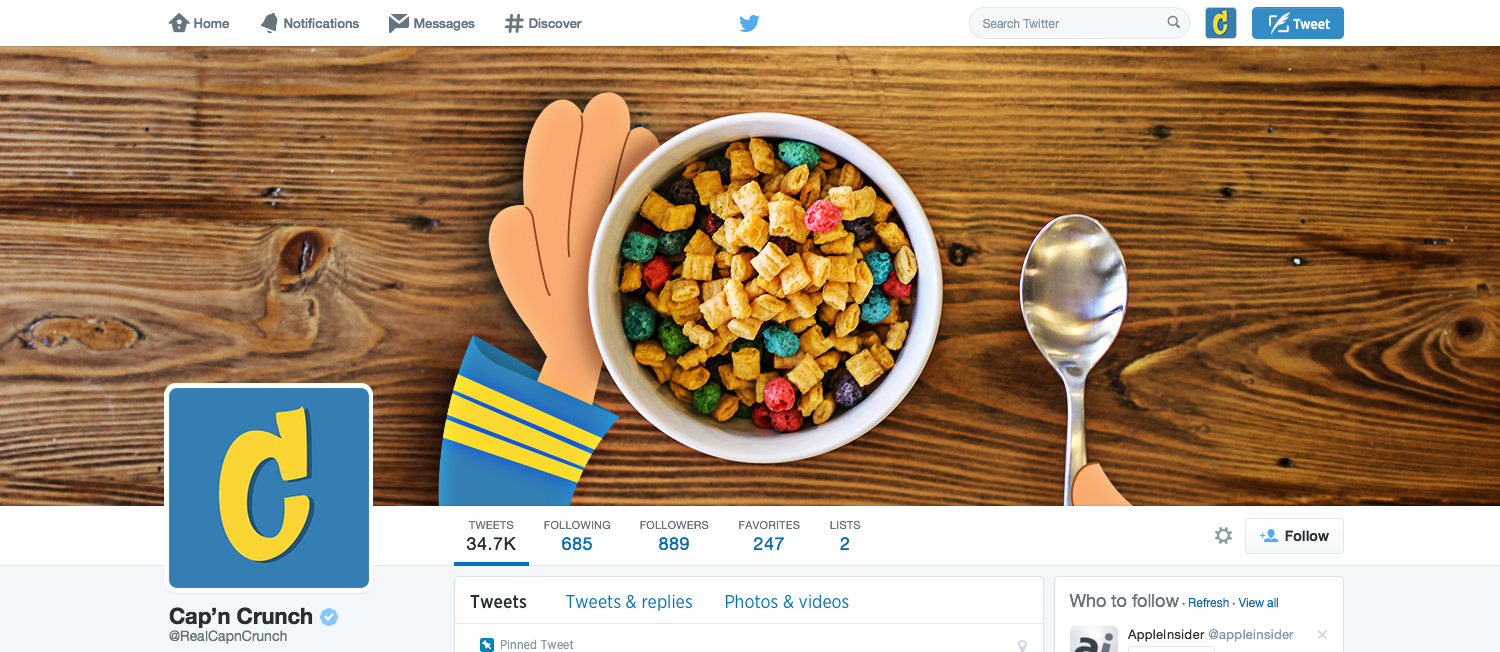
Task: Switch to the Photos & videos tab
Action: (x=787, y=602)
